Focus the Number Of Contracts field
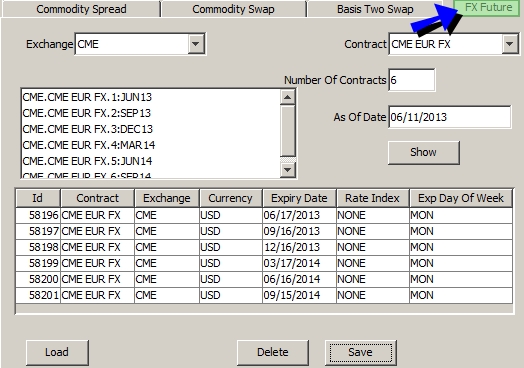The width and height of the screenshot is (524, 368). 412,80
